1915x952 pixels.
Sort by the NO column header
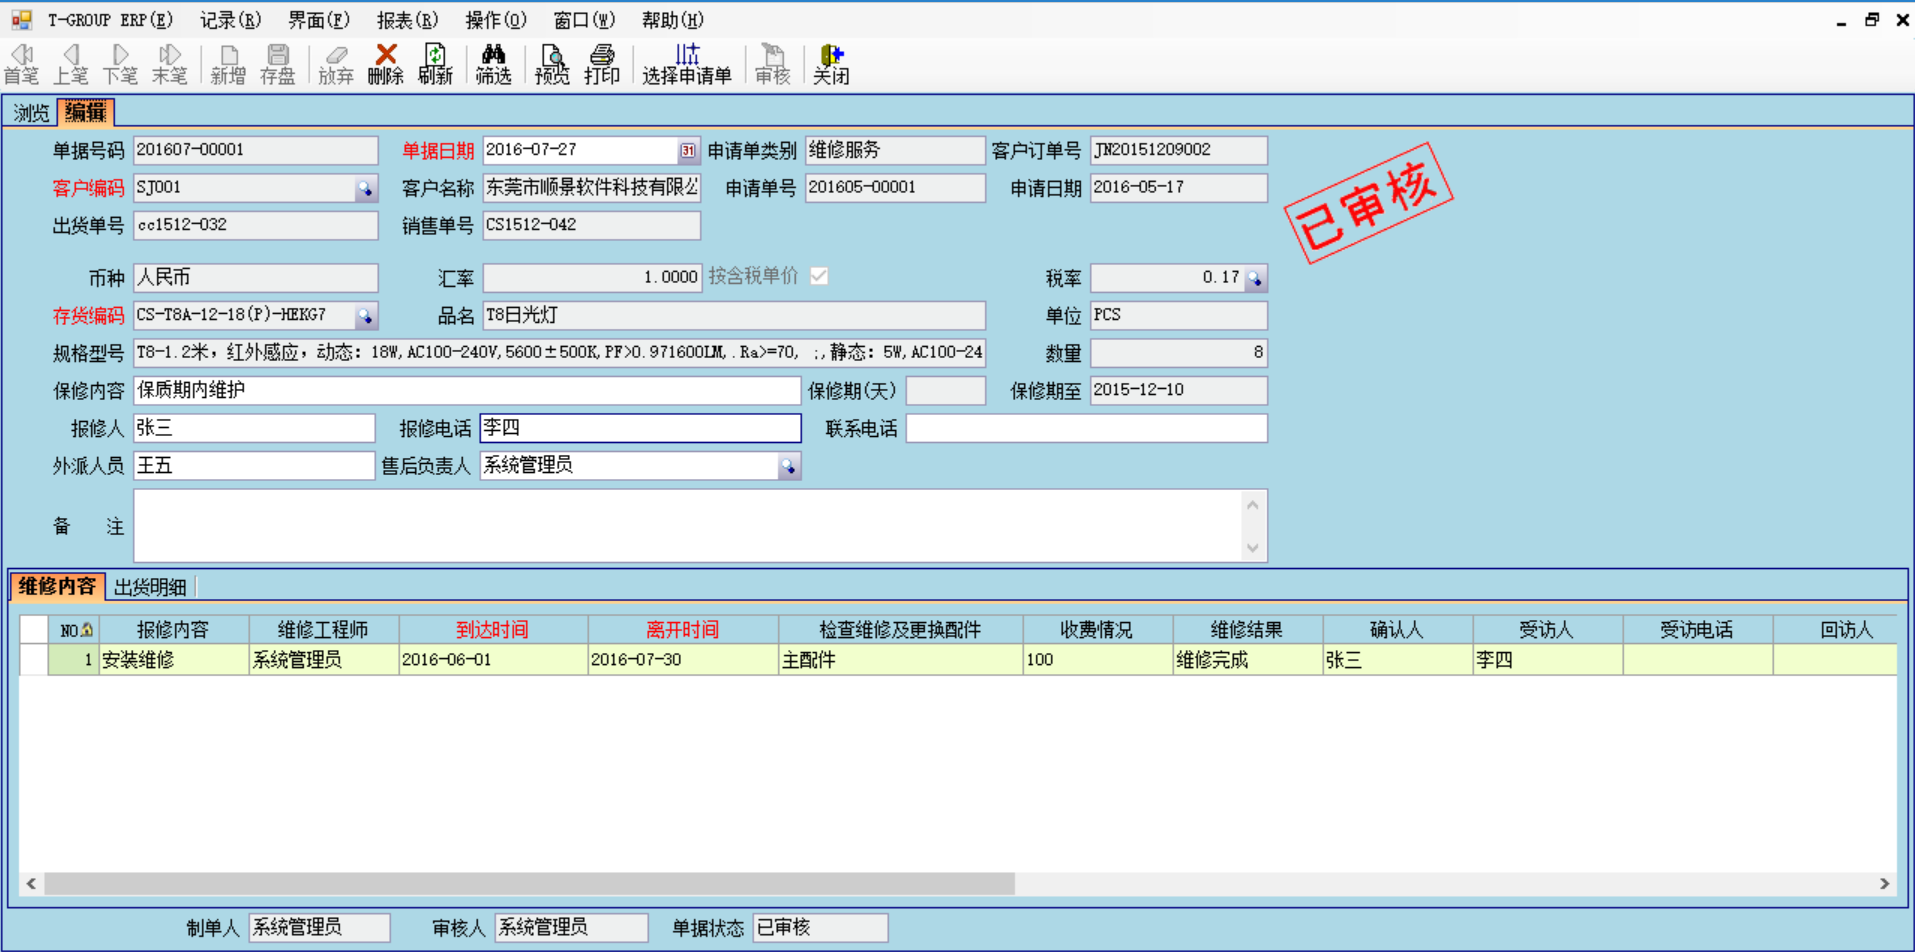74,630
